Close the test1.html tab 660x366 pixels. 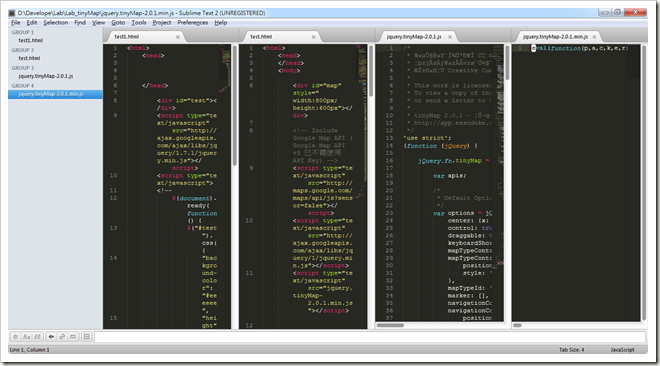(x=178, y=37)
